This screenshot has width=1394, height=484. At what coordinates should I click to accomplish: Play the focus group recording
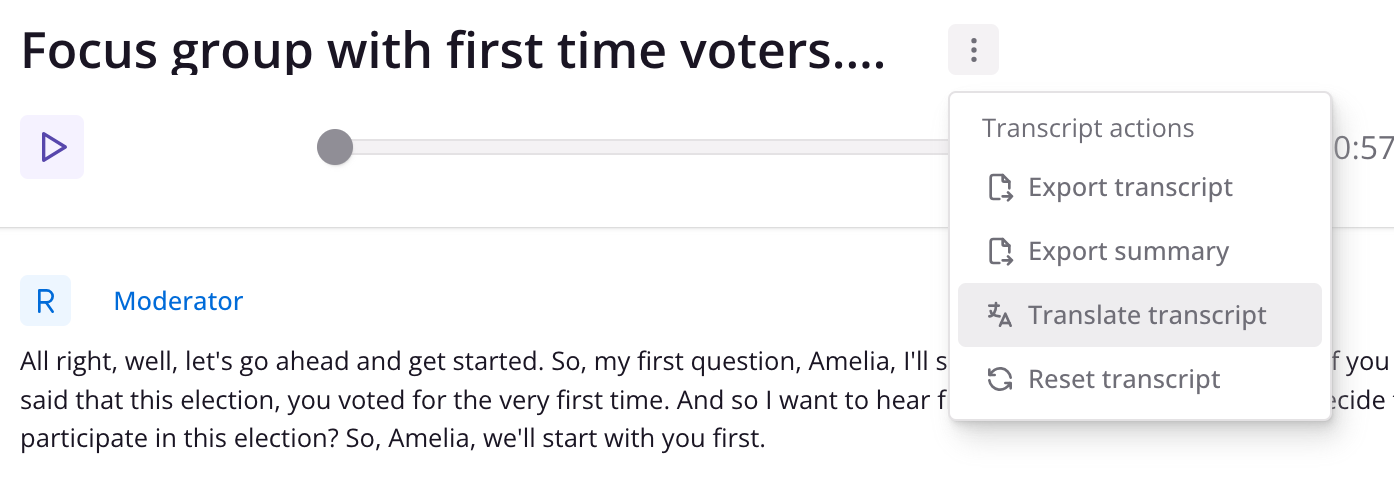(52, 148)
